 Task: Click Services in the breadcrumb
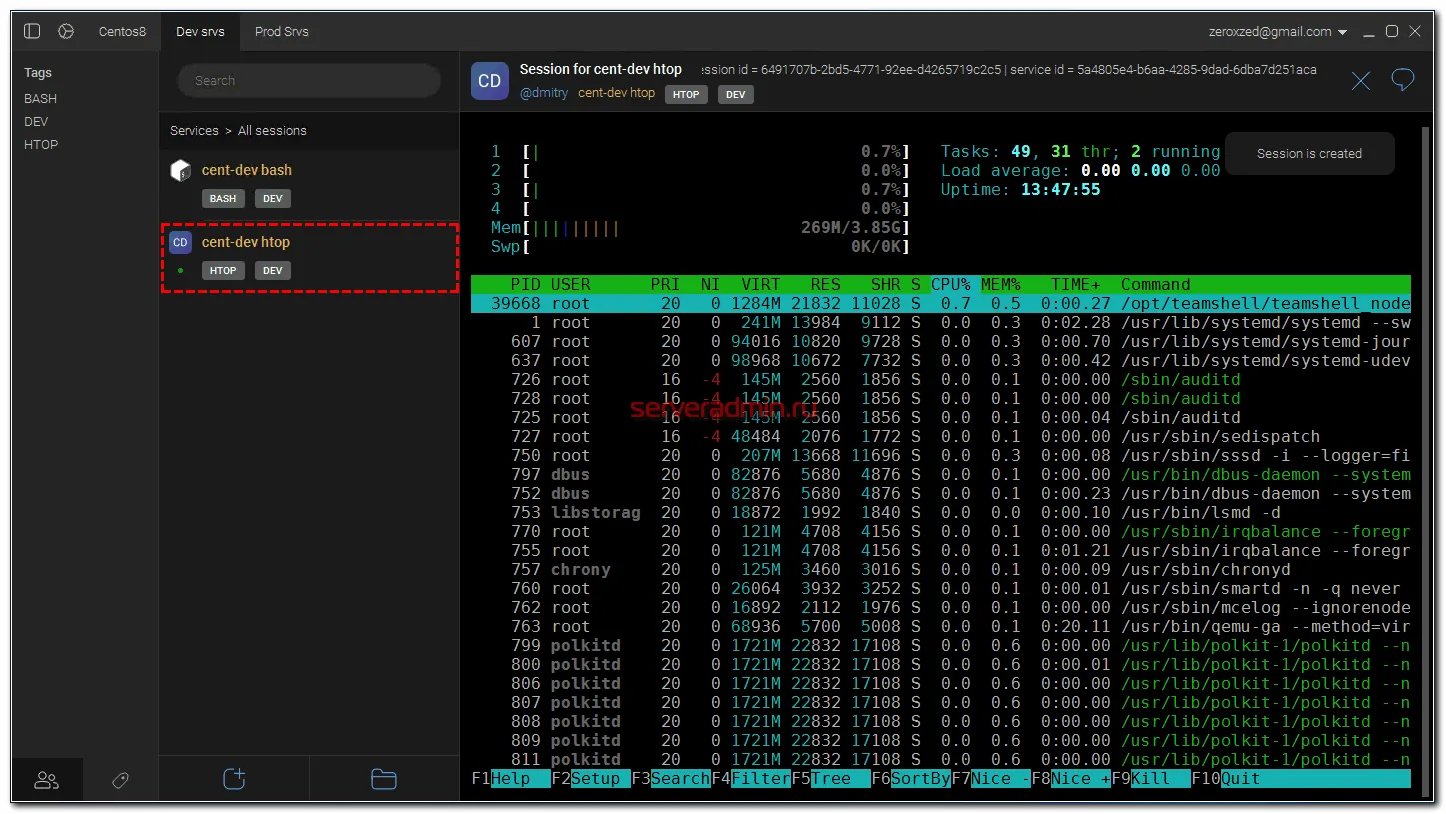coord(194,131)
